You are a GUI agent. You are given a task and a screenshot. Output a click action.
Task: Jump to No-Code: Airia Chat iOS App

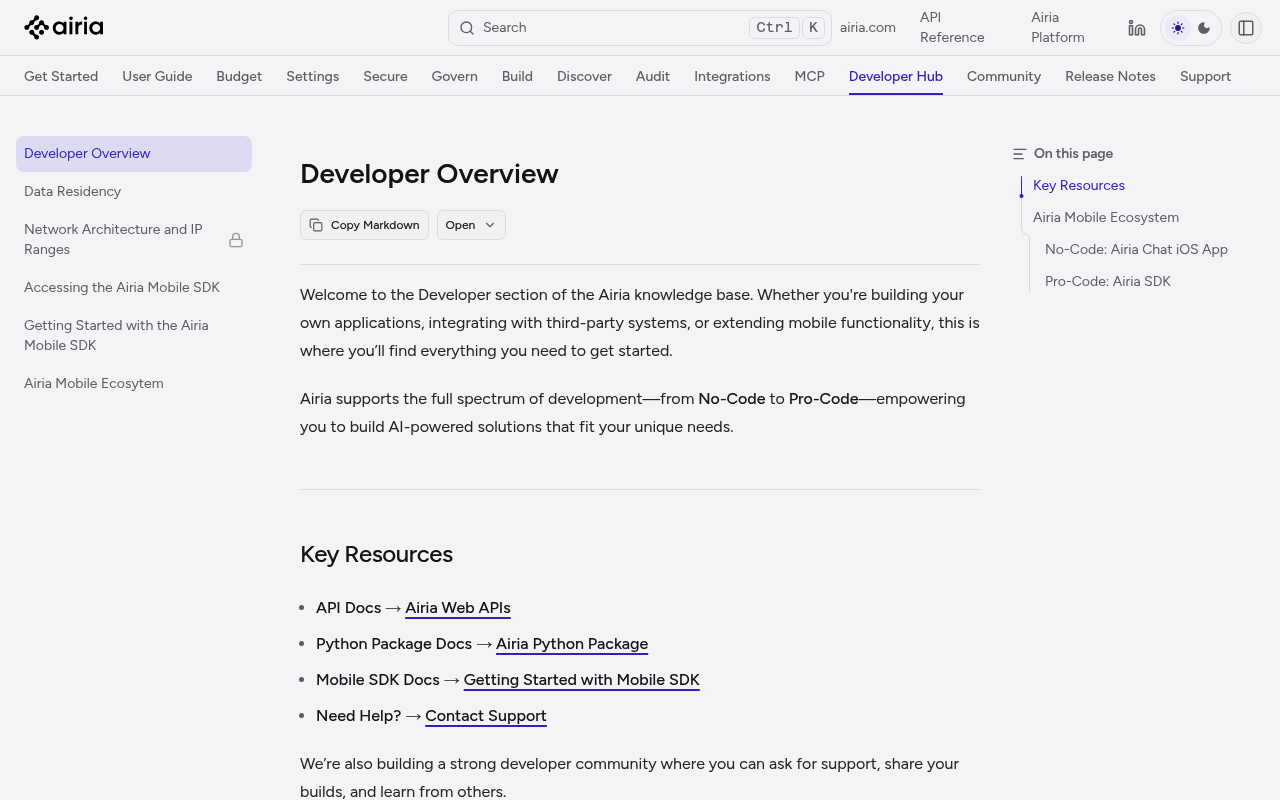pyautogui.click(x=1136, y=250)
